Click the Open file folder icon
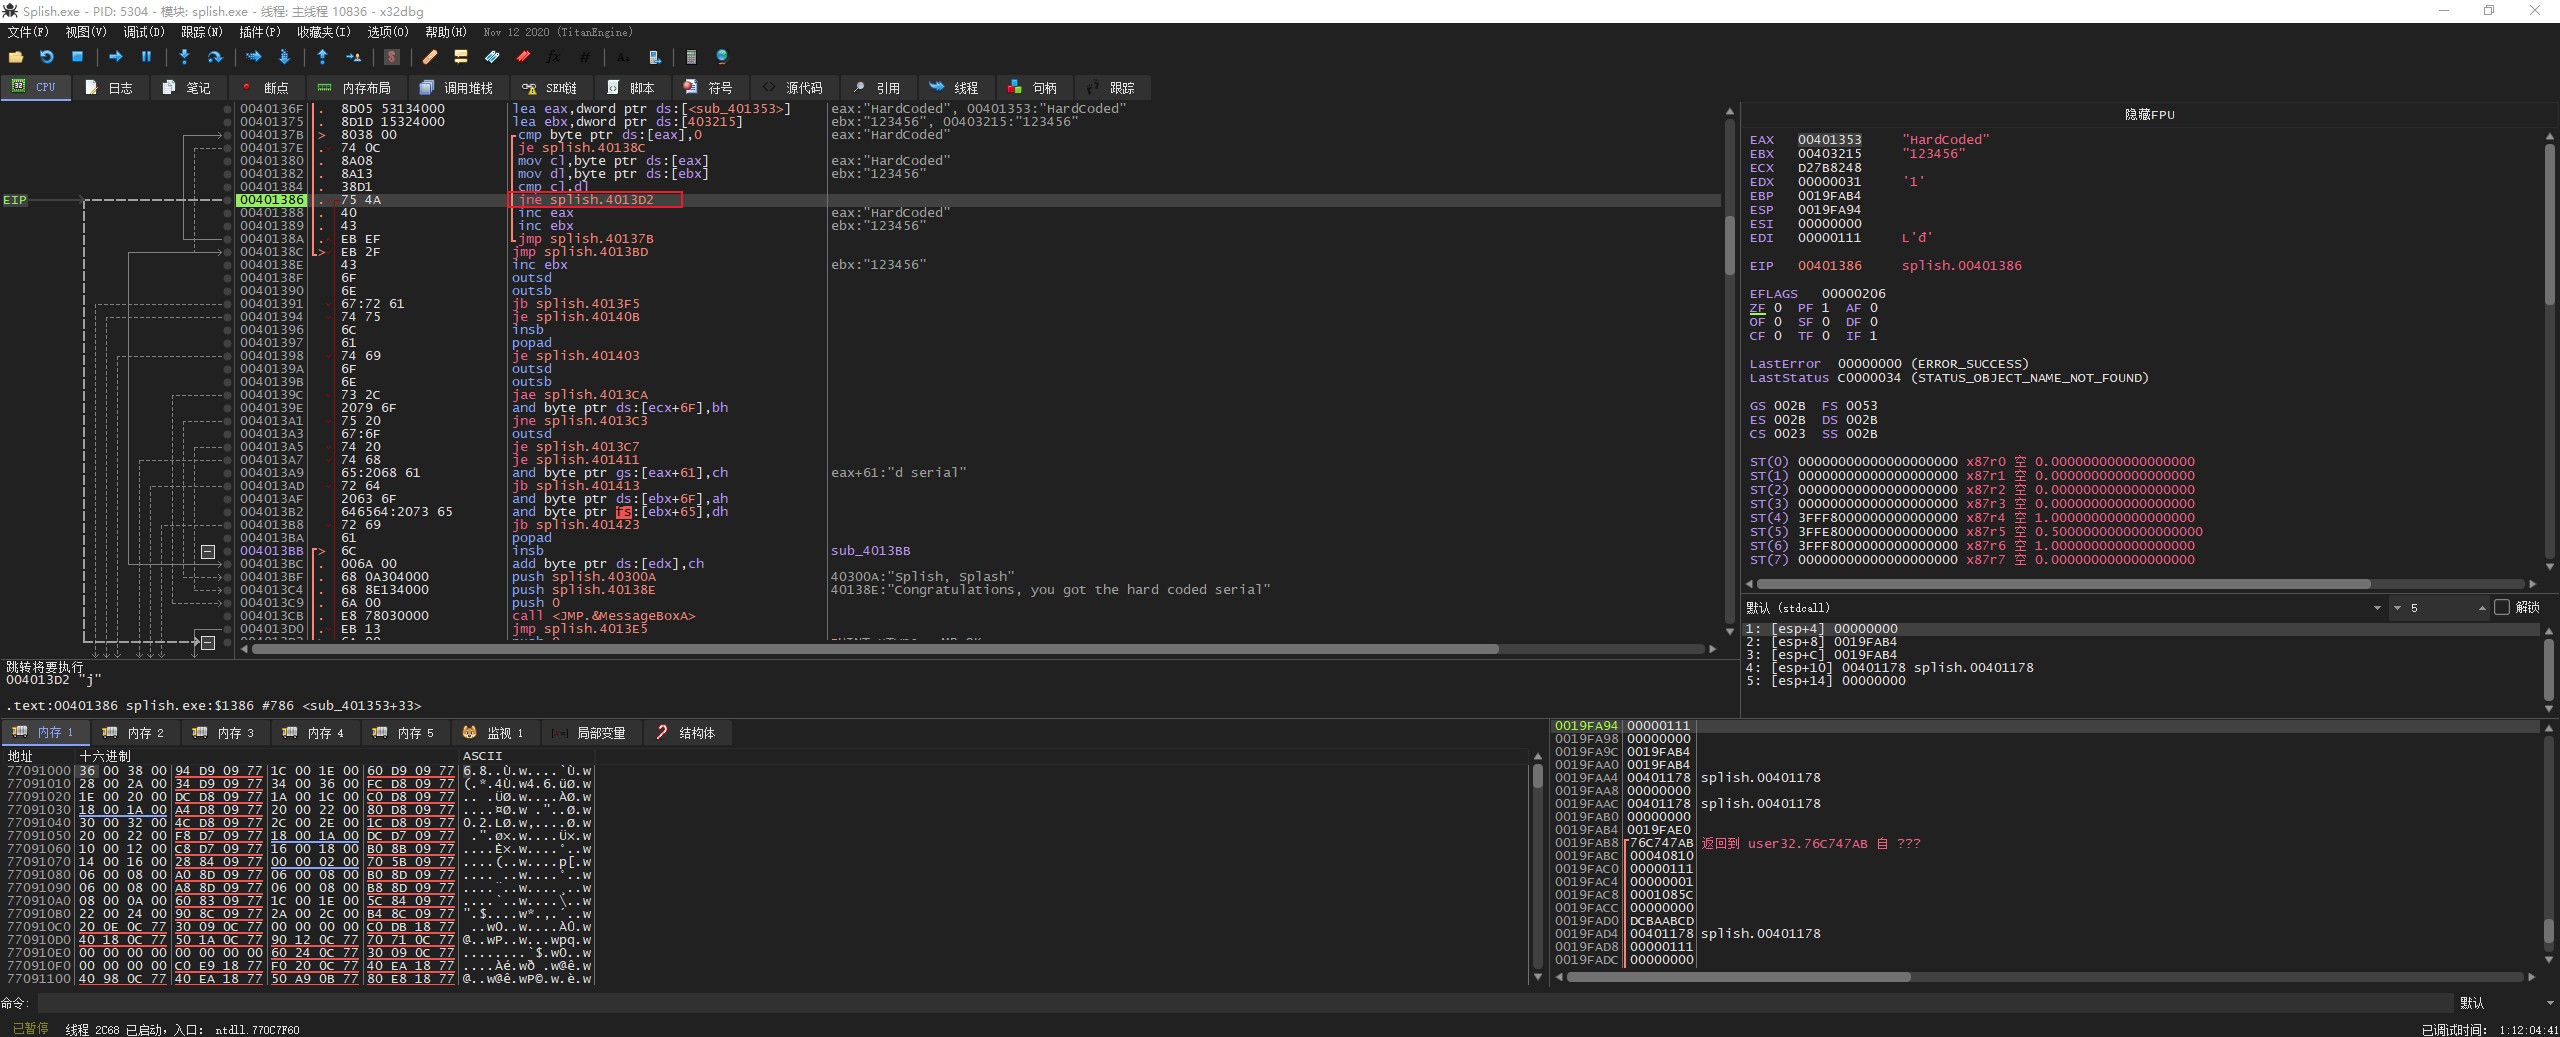The image size is (2560, 1037). [16, 57]
